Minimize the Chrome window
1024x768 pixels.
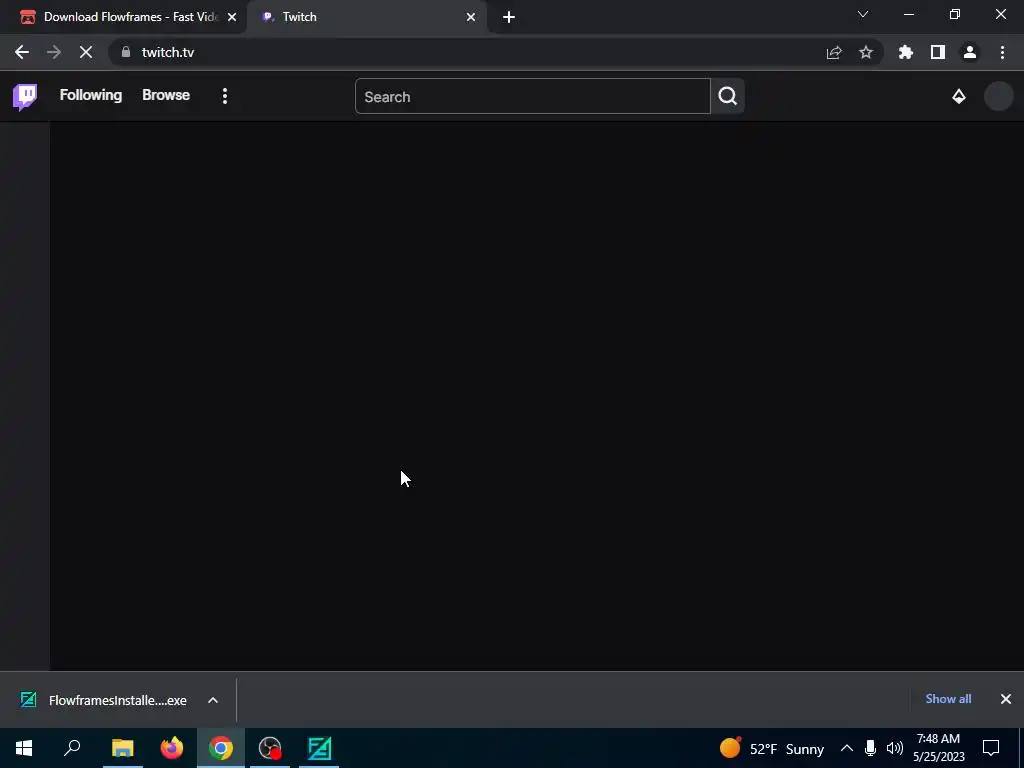pos(908,14)
